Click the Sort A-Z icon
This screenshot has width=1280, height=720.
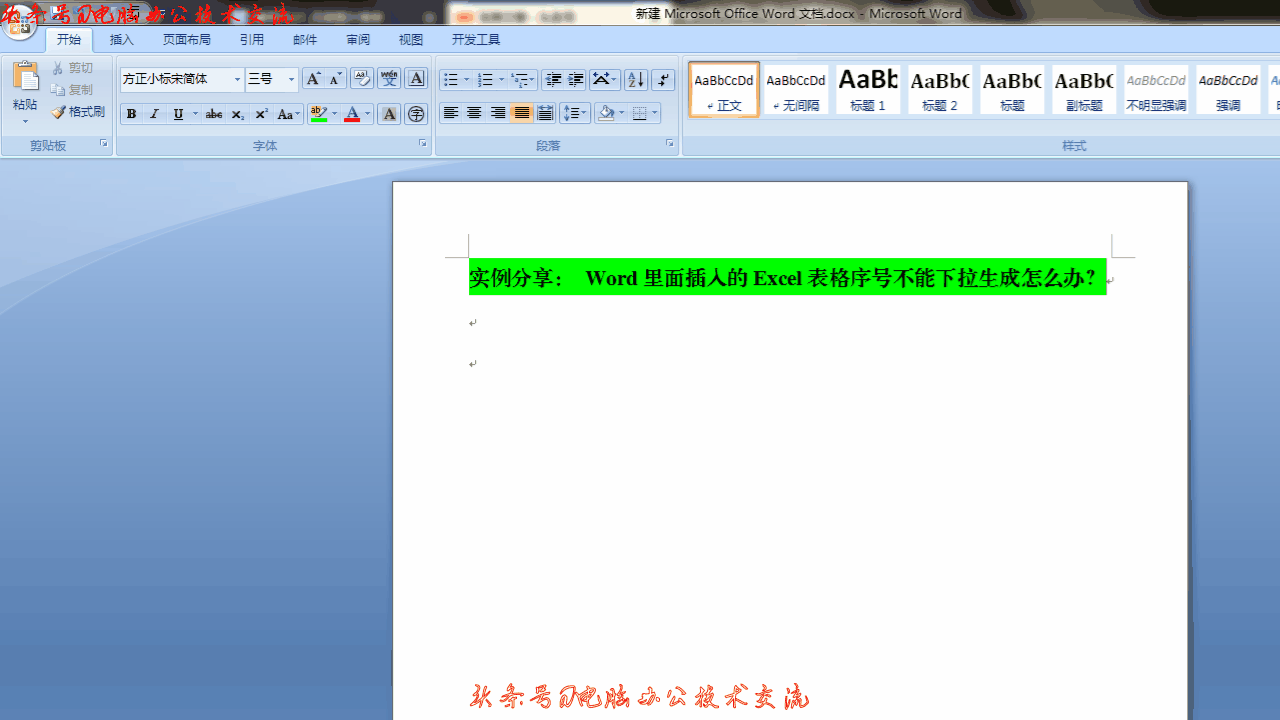pyautogui.click(x=636, y=80)
